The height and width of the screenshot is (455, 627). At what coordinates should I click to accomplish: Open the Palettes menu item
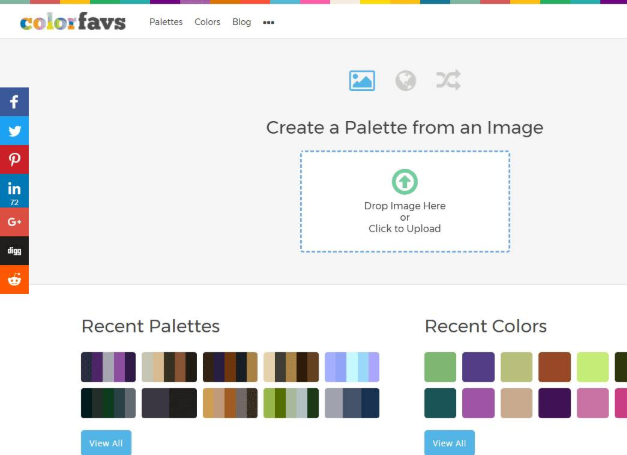point(166,22)
